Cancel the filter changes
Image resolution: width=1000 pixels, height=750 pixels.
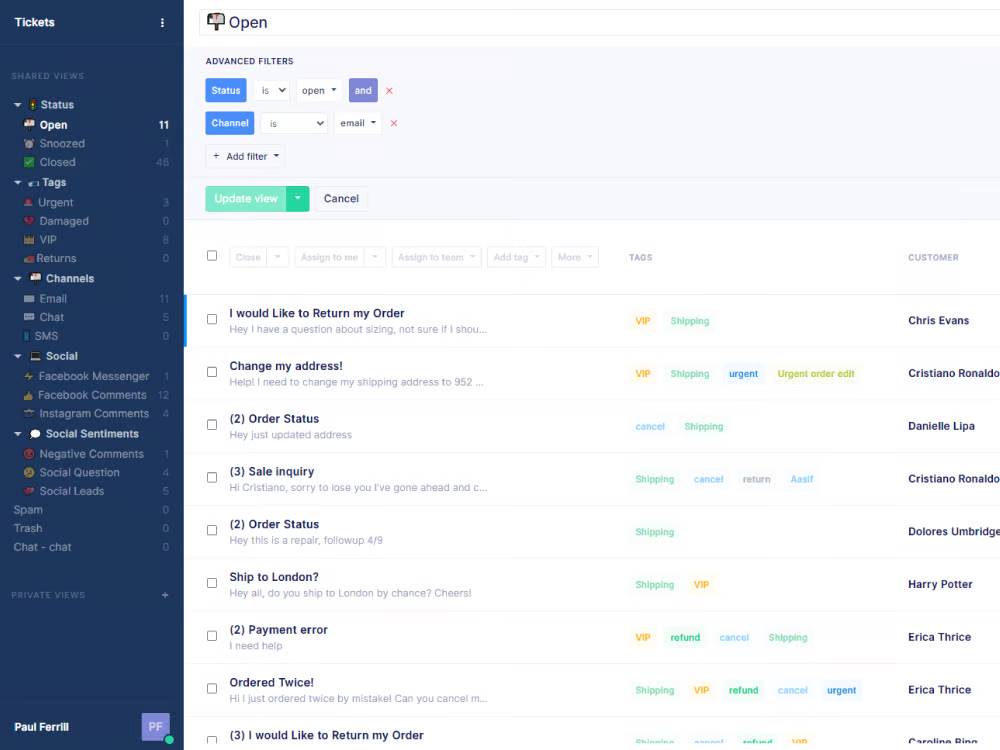click(x=341, y=198)
